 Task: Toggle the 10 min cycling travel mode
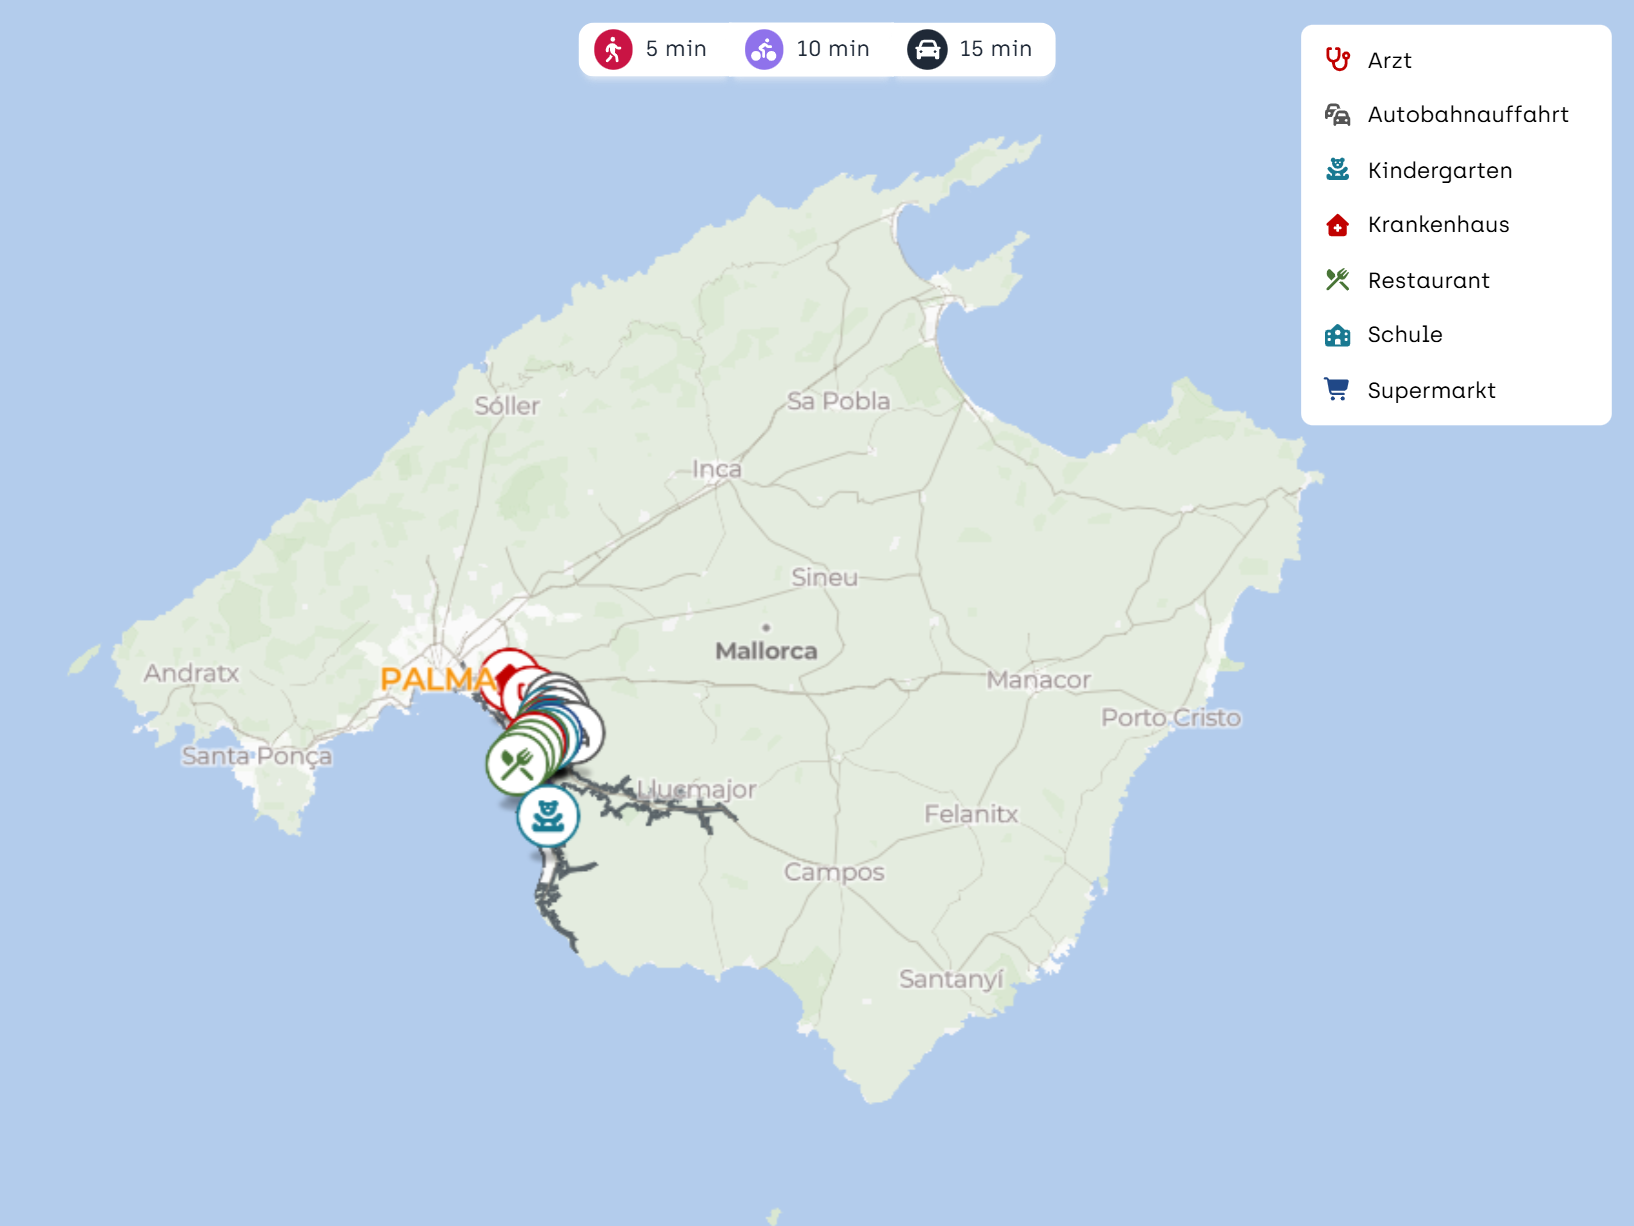pos(808,49)
